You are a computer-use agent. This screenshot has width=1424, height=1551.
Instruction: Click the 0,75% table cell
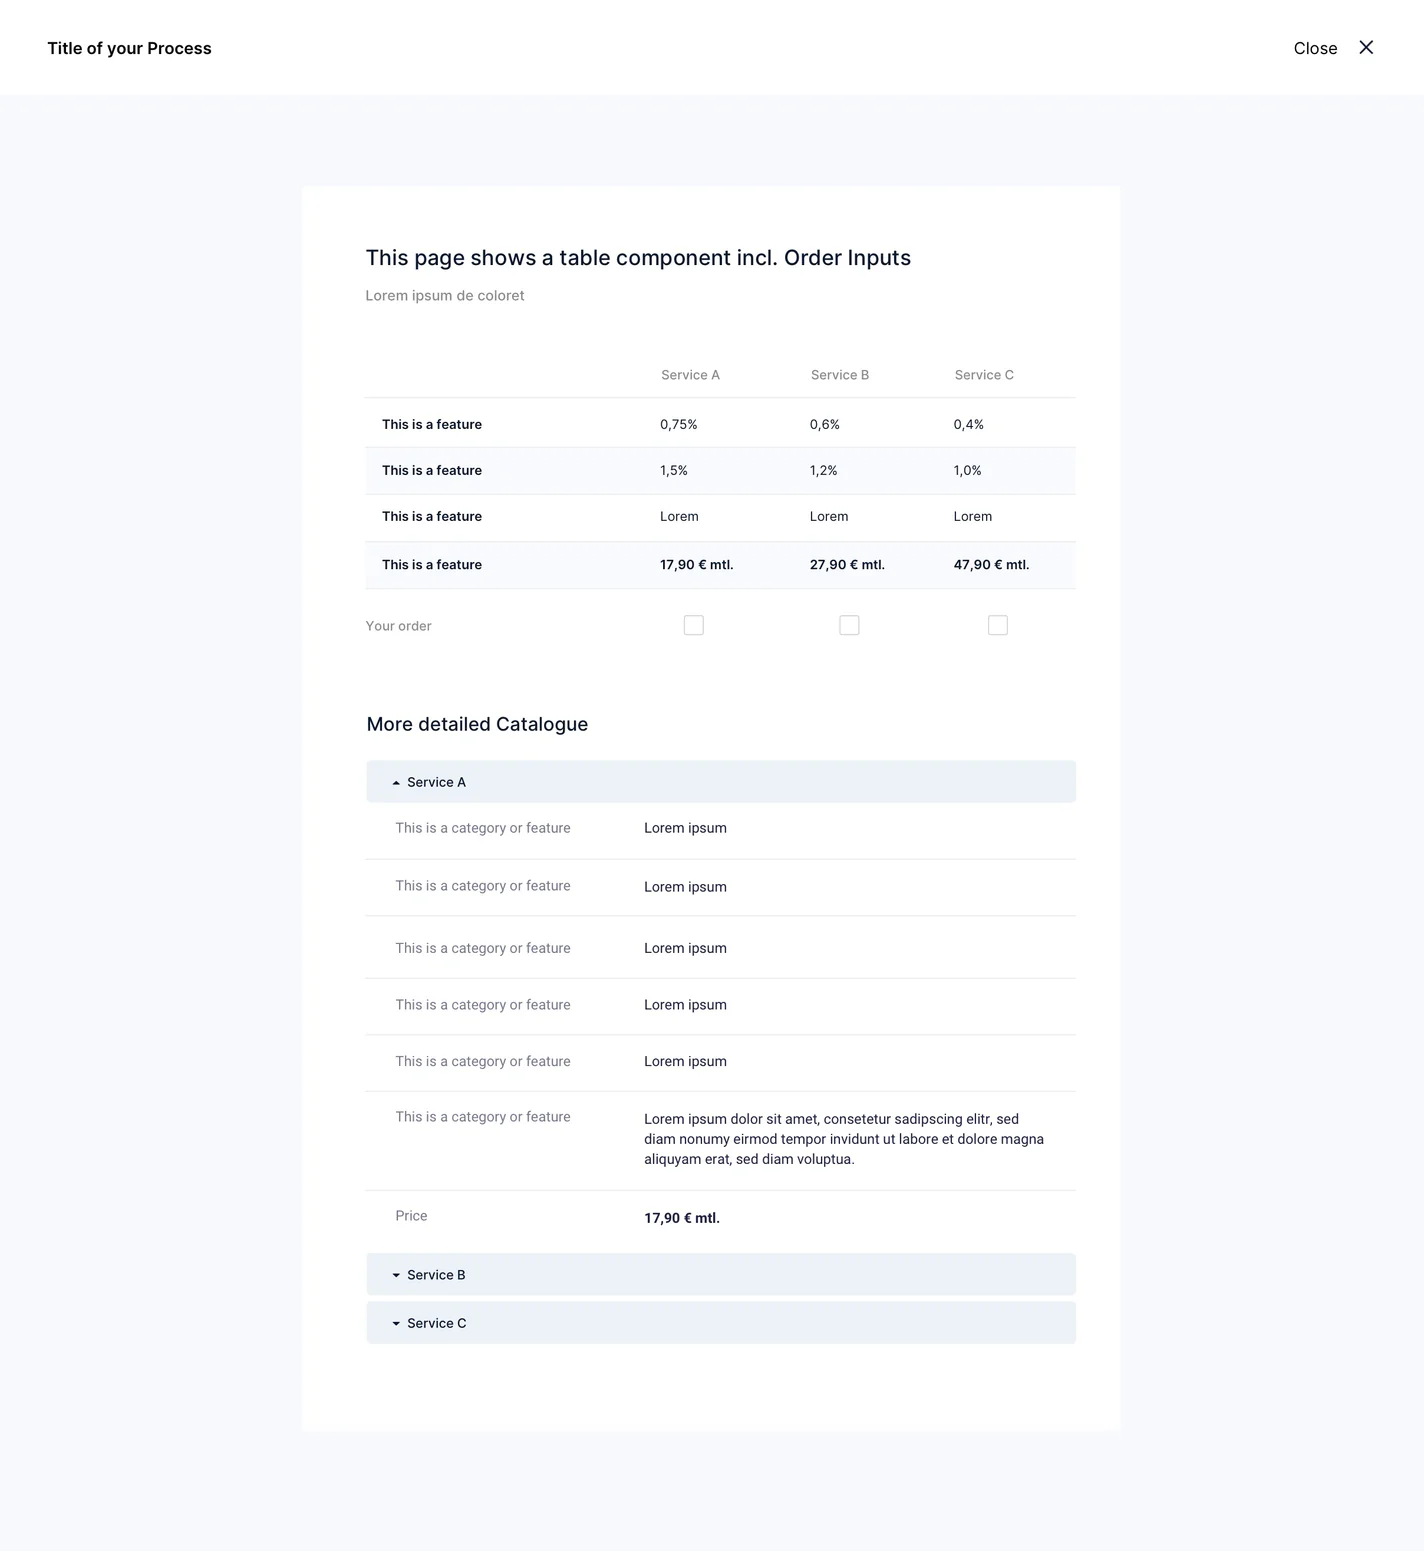click(679, 424)
